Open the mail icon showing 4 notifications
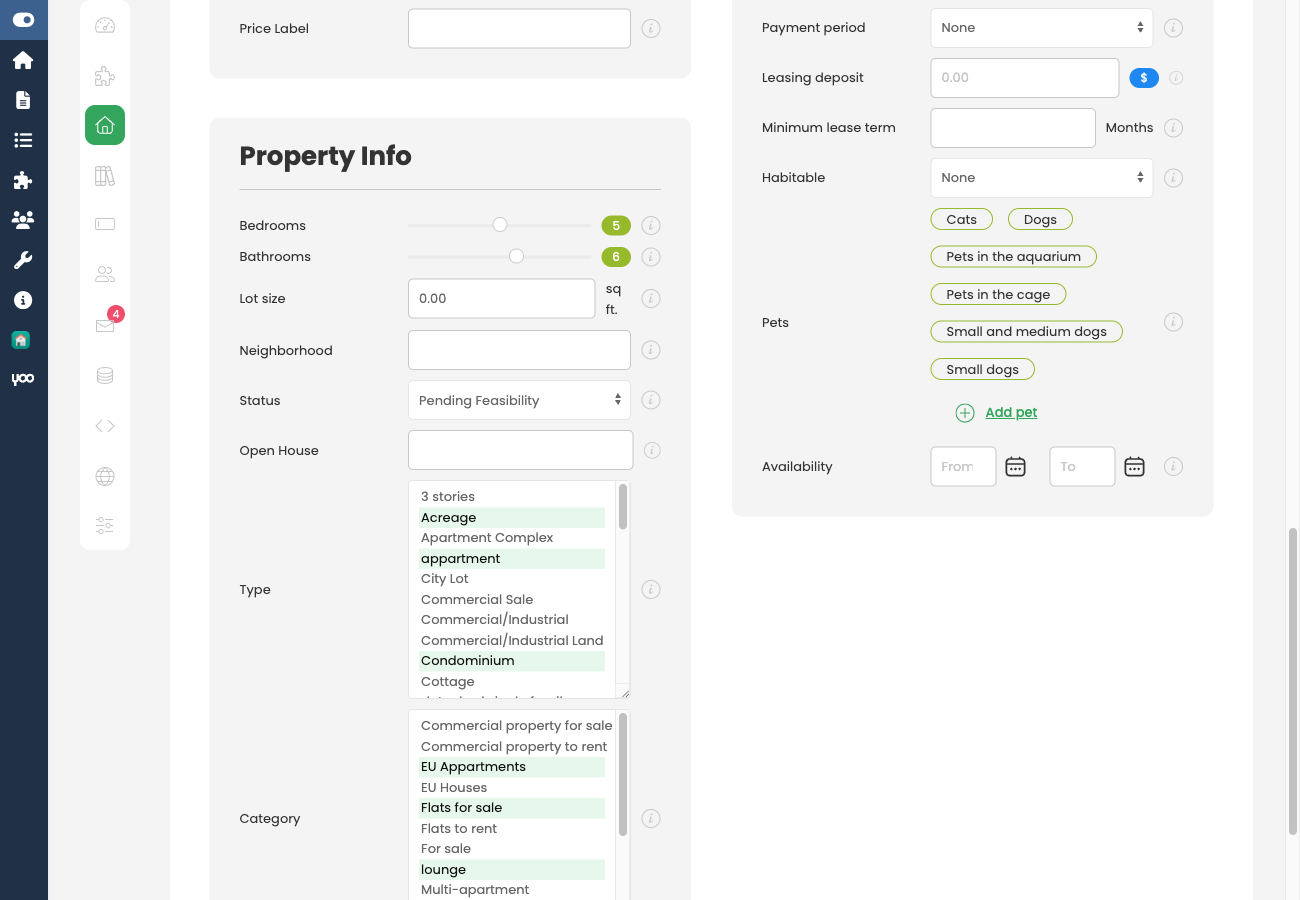The width and height of the screenshot is (1300, 900). click(105, 325)
